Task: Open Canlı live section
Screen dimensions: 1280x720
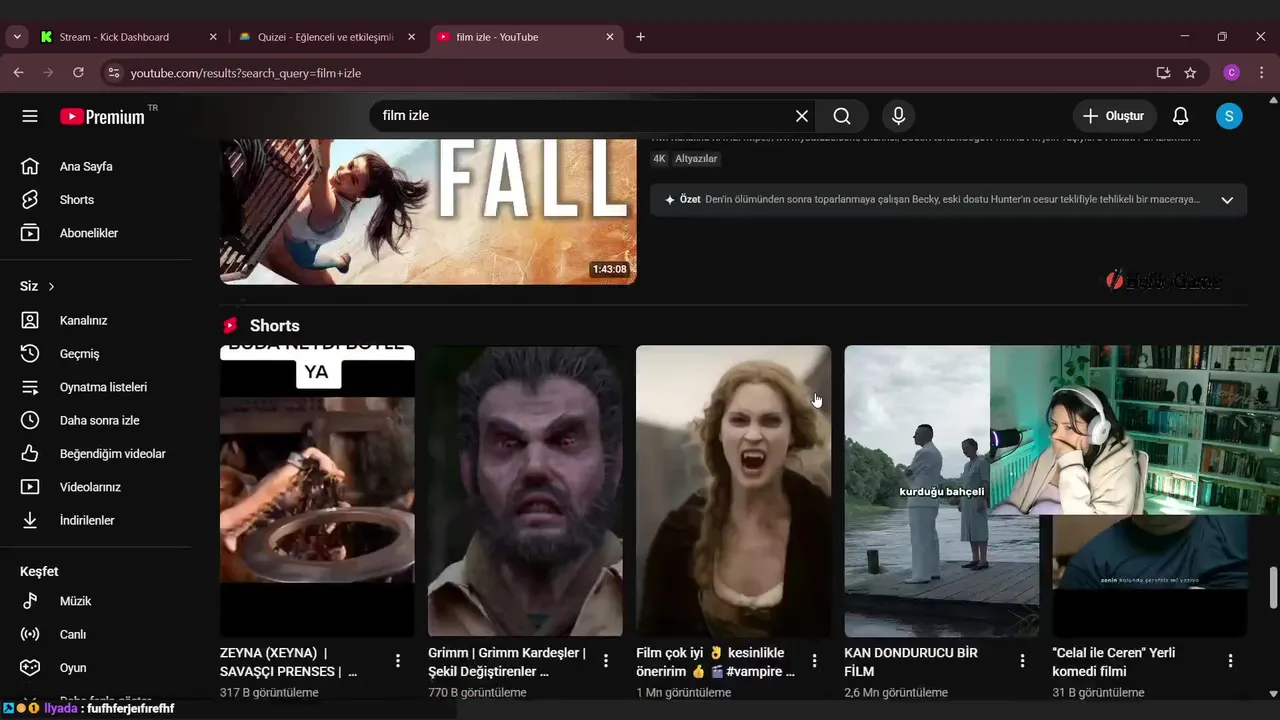Action: tap(96, 634)
